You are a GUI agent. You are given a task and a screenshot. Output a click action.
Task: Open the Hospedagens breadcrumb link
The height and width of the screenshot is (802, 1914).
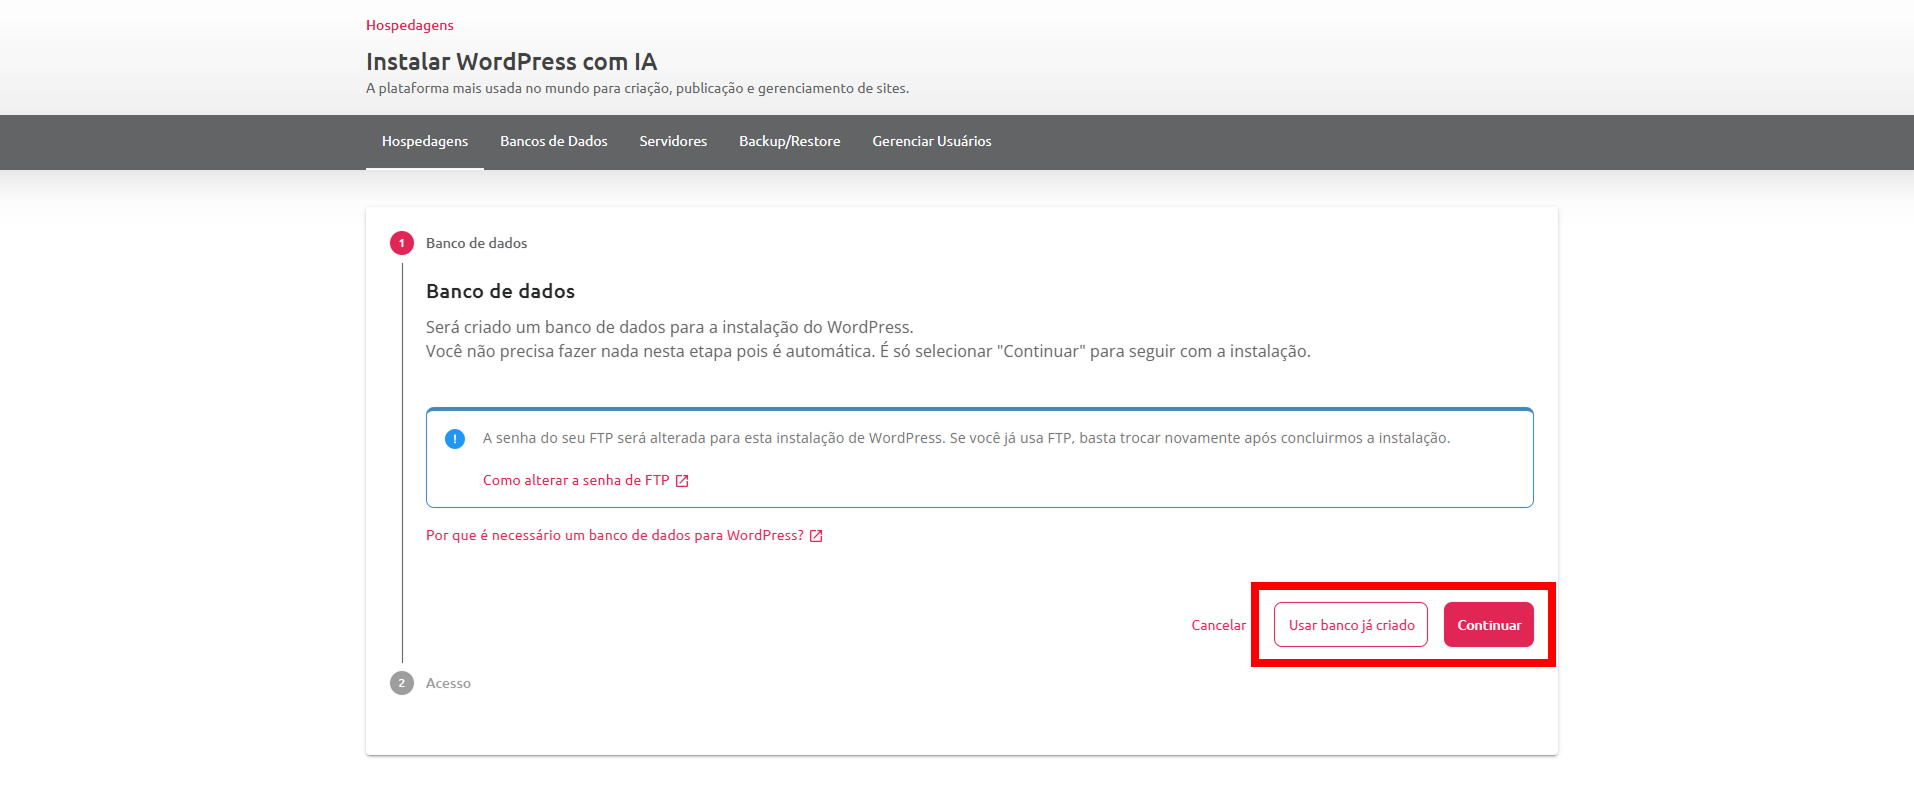pos(409,25)
